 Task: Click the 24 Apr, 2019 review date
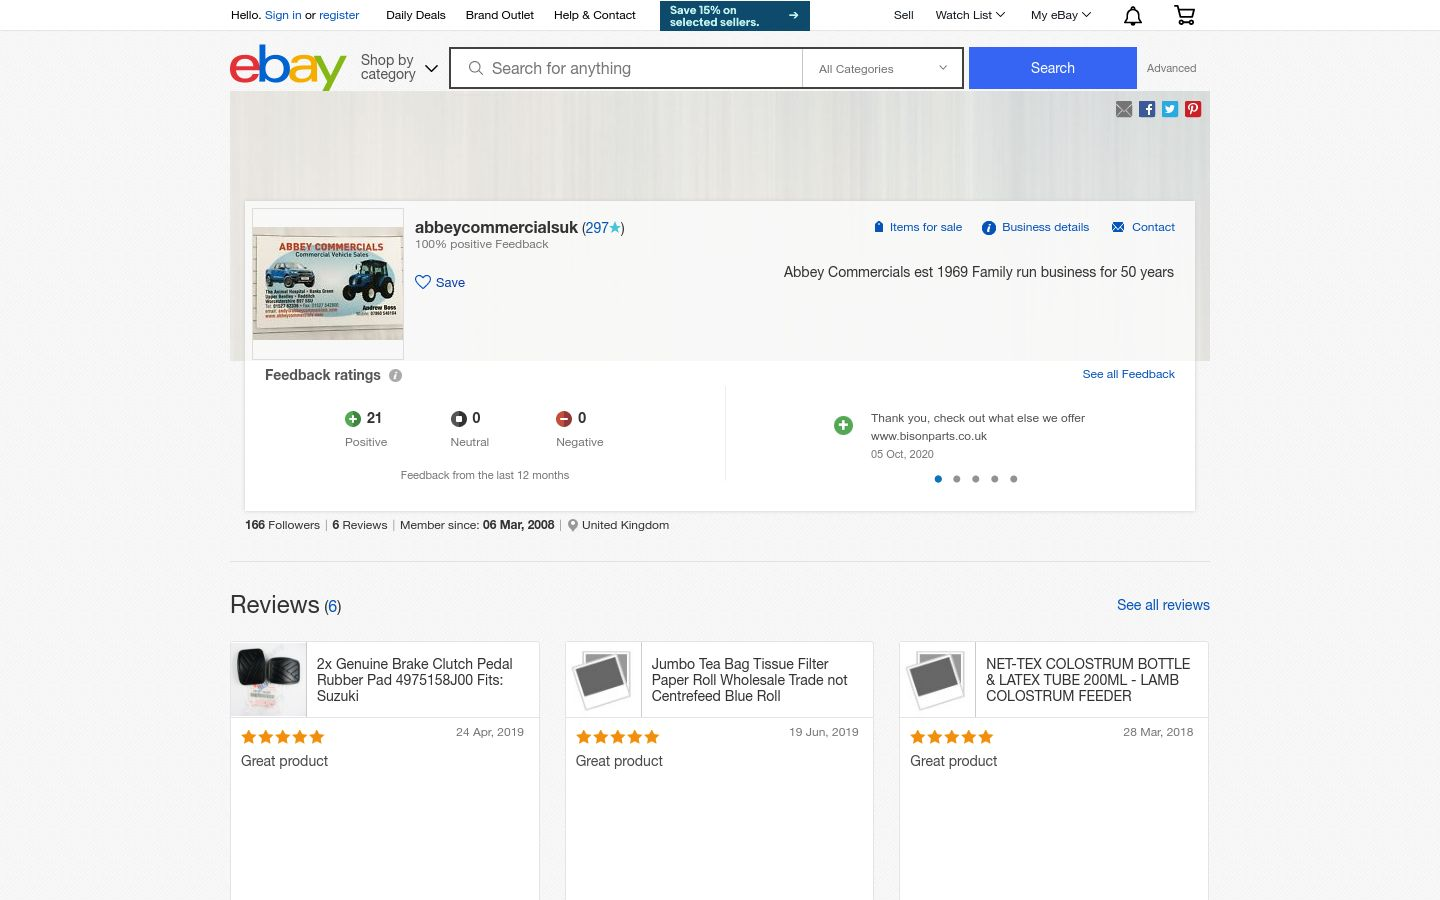click(x=490, y=732)
